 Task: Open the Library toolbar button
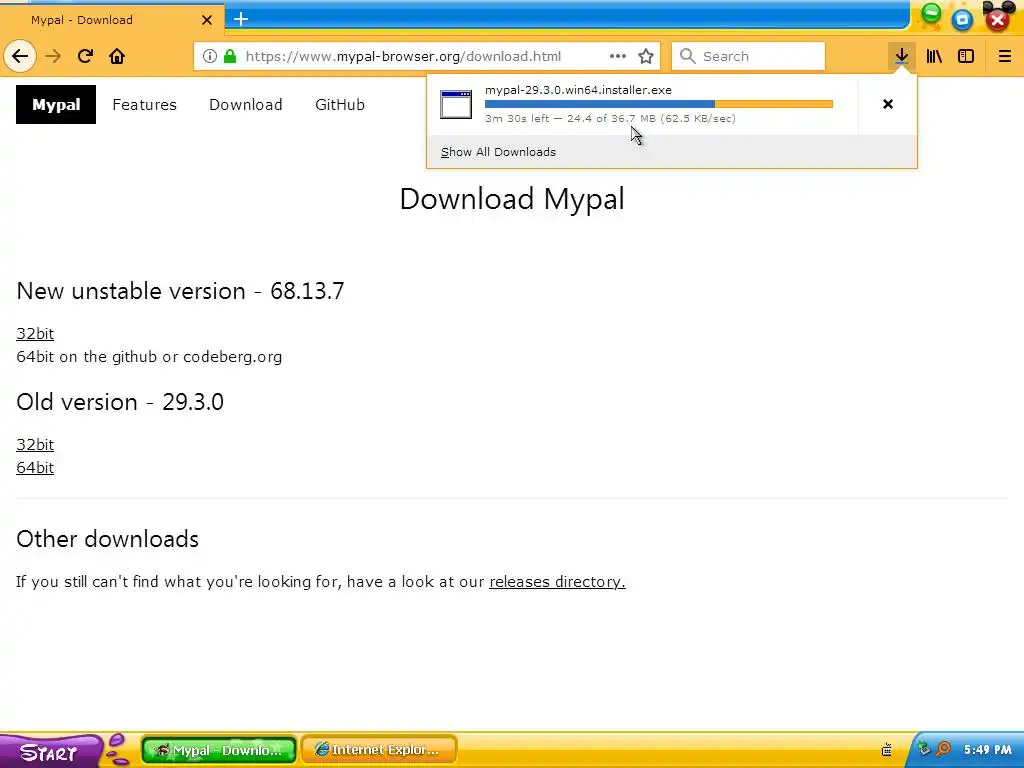point(934,56)
